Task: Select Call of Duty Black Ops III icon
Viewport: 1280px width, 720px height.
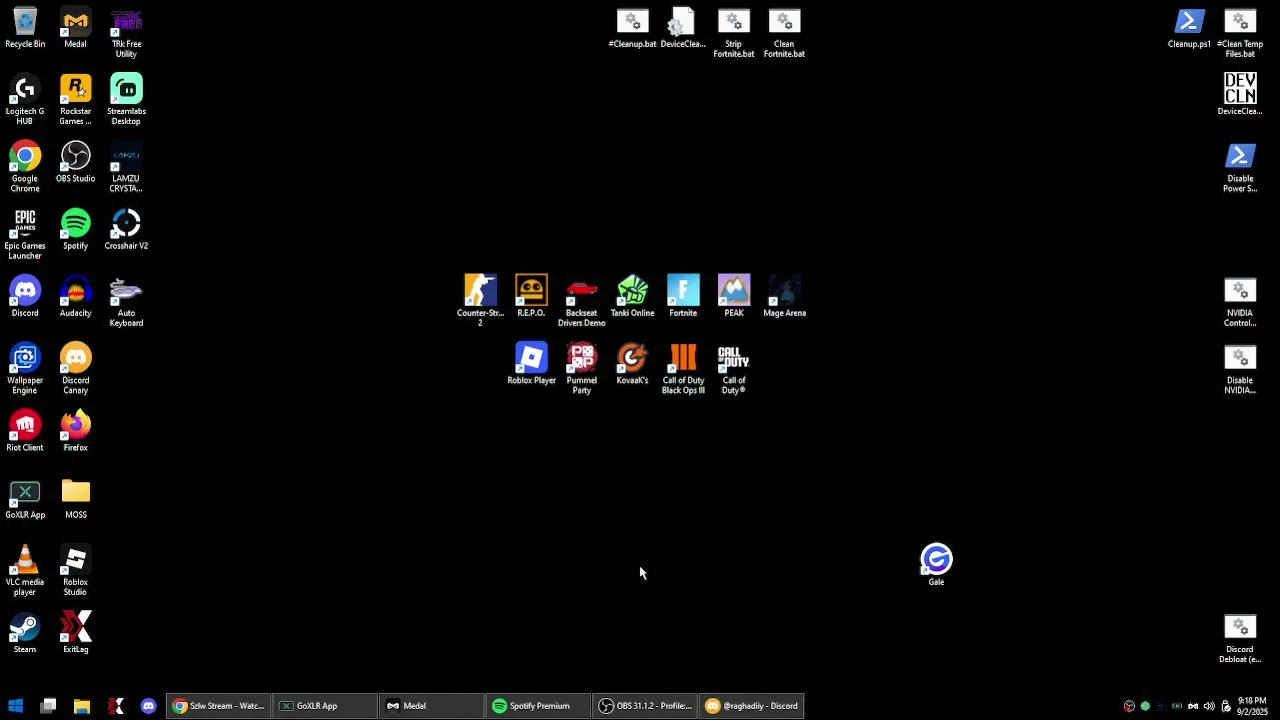Action: [683, 368]
